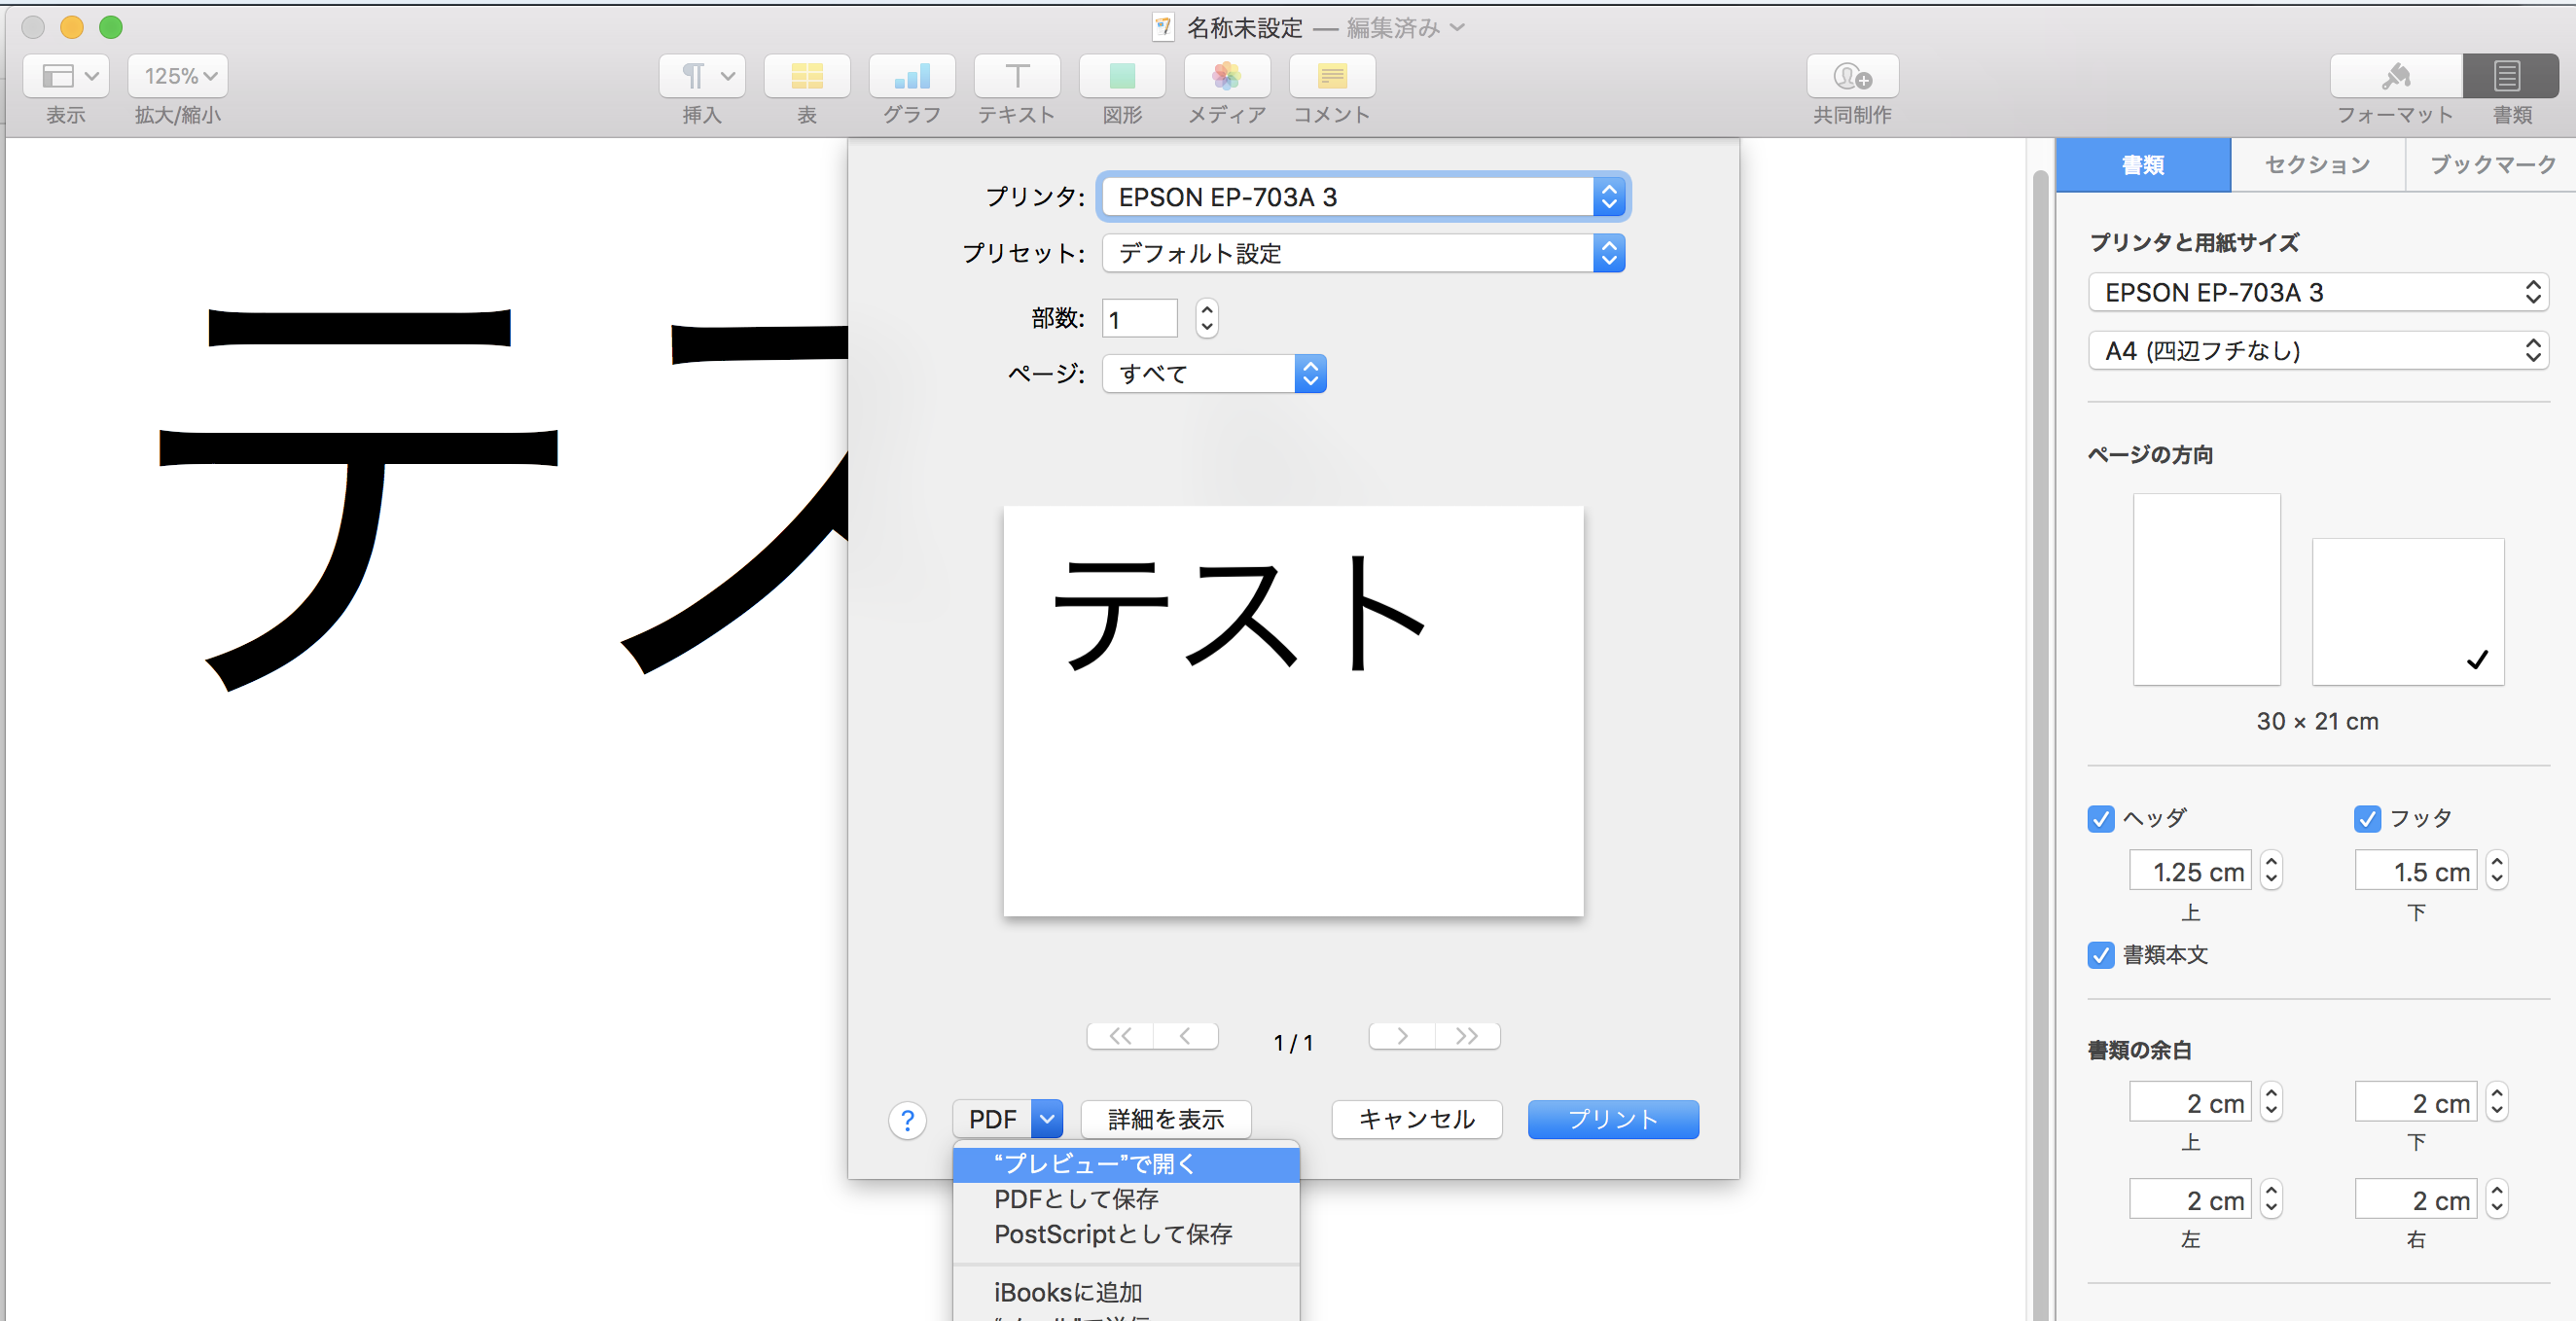The image size is (2576, 1321).
Task: Expand the A4 (四辺フチなし) paper size dropdown
Action: (x=2317, y=351)
